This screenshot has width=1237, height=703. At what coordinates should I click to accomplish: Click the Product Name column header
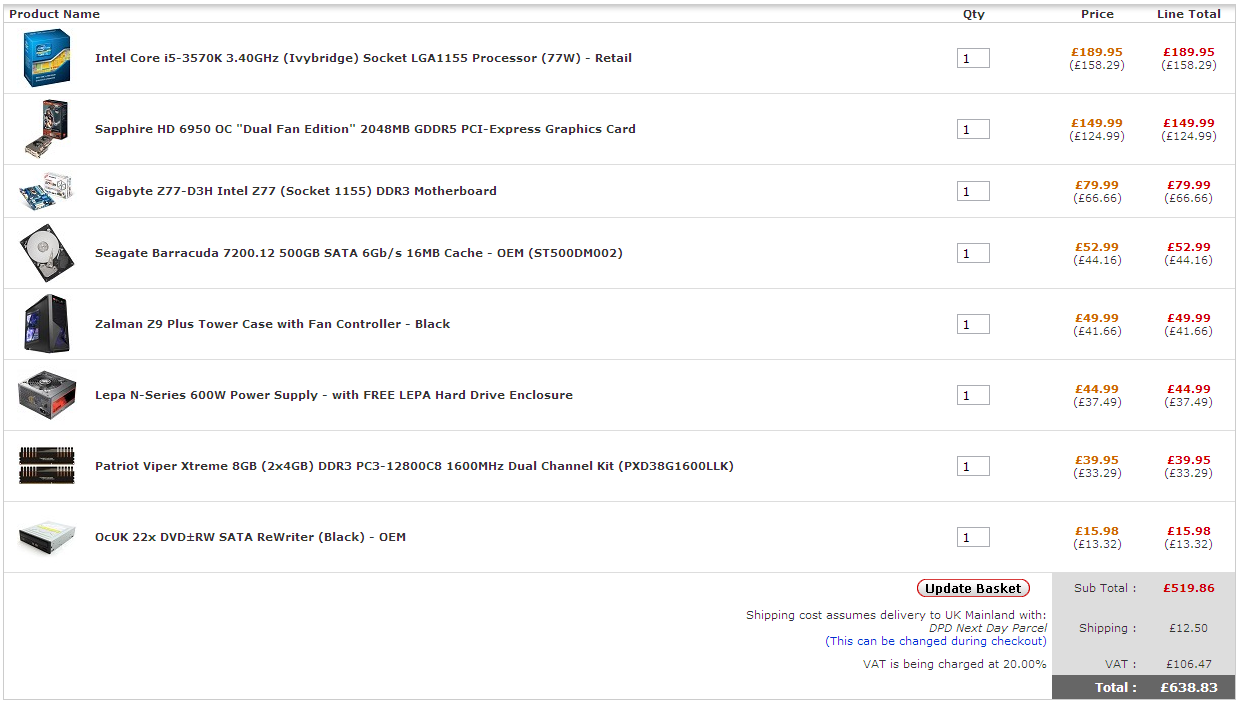coord(55,14)
